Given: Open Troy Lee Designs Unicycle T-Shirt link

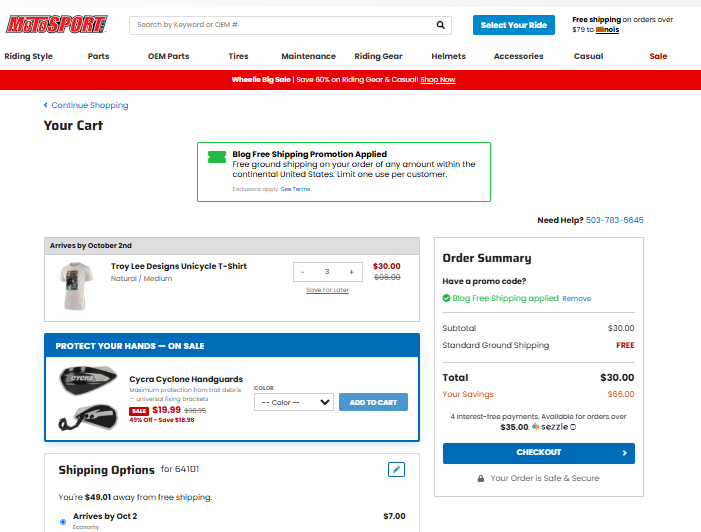Looking at the screenshot, I should point(179,266).
